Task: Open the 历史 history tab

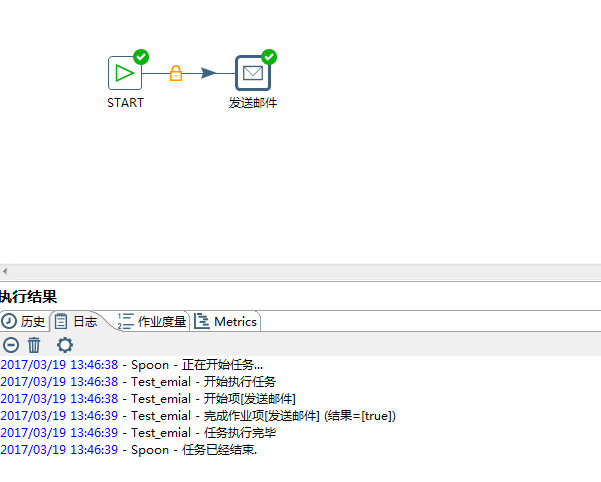Action: (24, 321)
